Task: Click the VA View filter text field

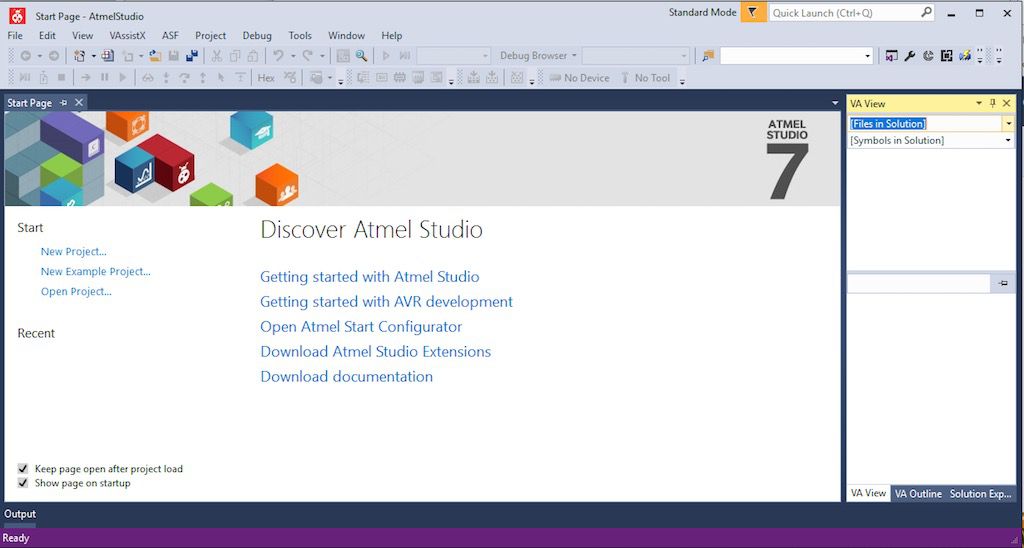Action: [x=919, y=283]
